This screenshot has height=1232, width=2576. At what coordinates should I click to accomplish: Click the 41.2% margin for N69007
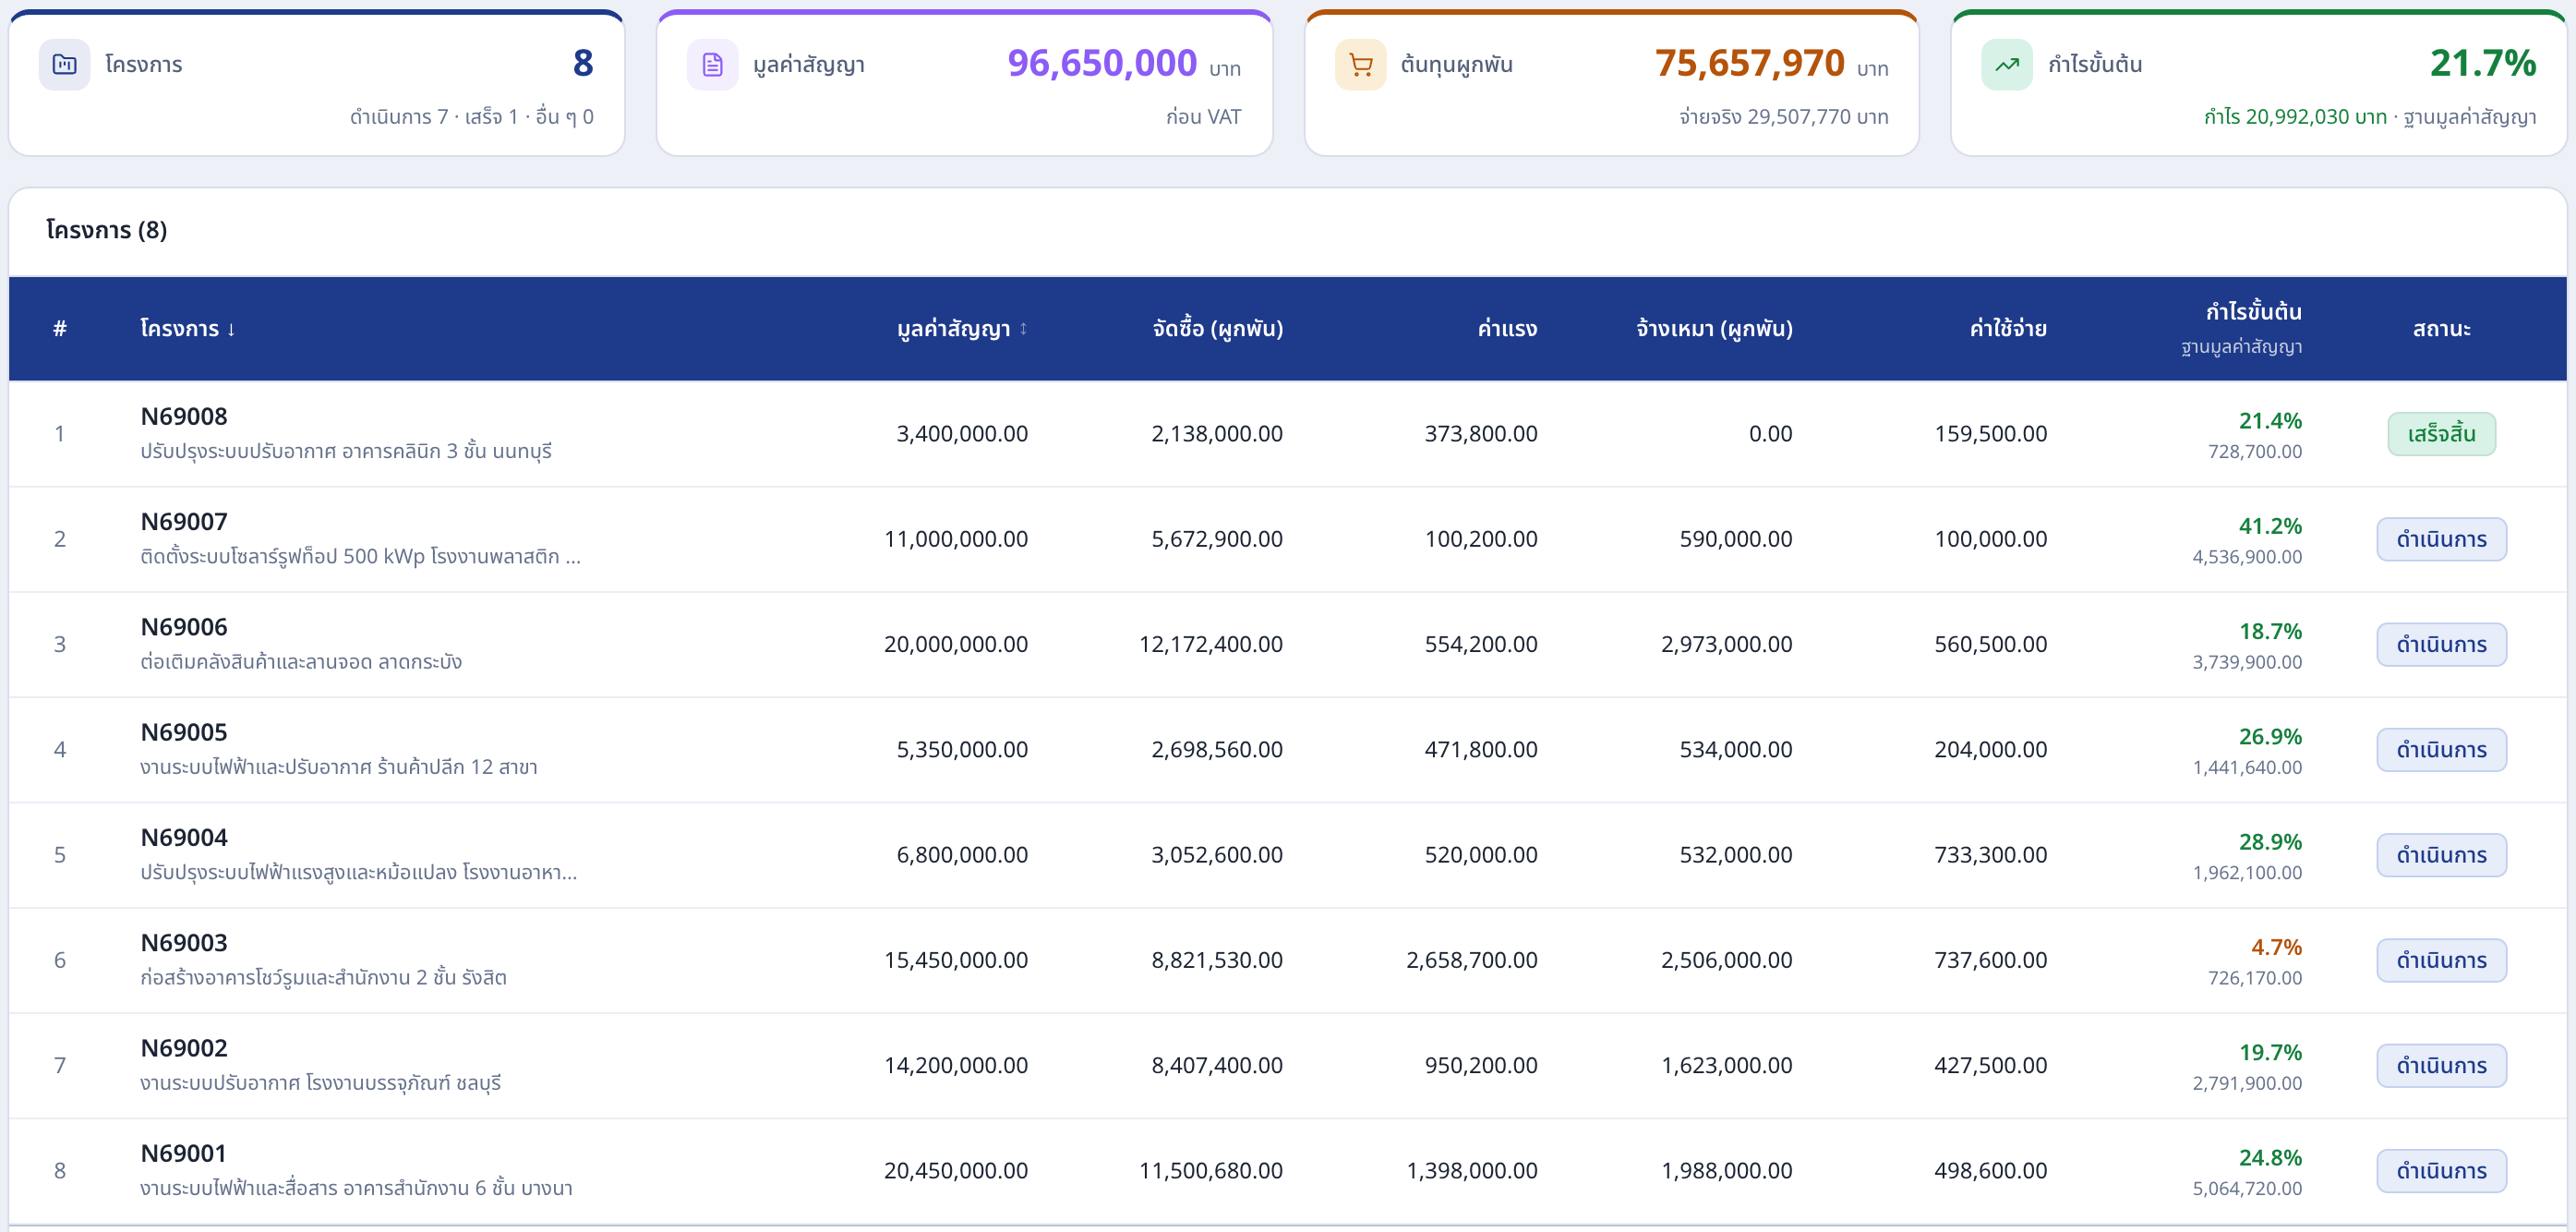[2270, 526]
